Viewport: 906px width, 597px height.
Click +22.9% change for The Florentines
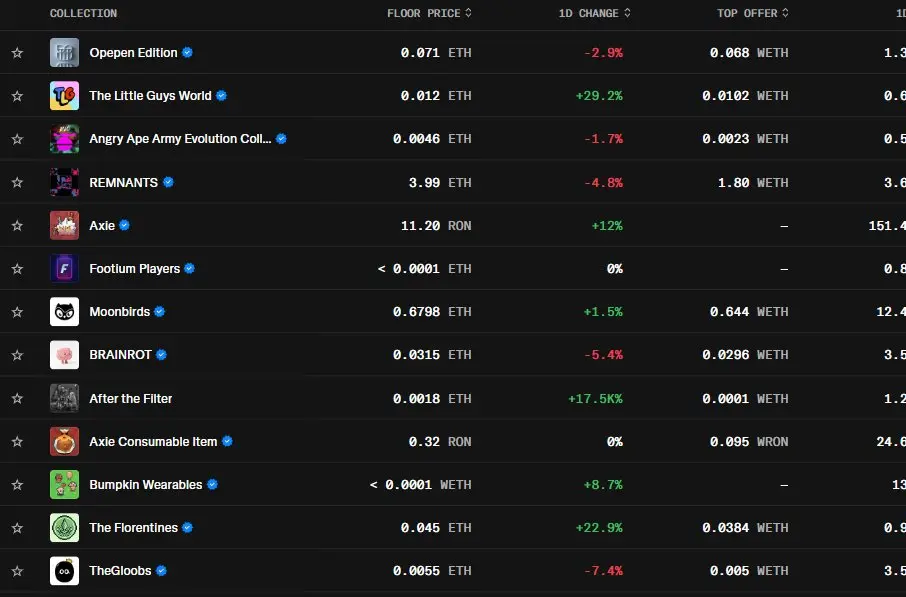tap(599, 528)
